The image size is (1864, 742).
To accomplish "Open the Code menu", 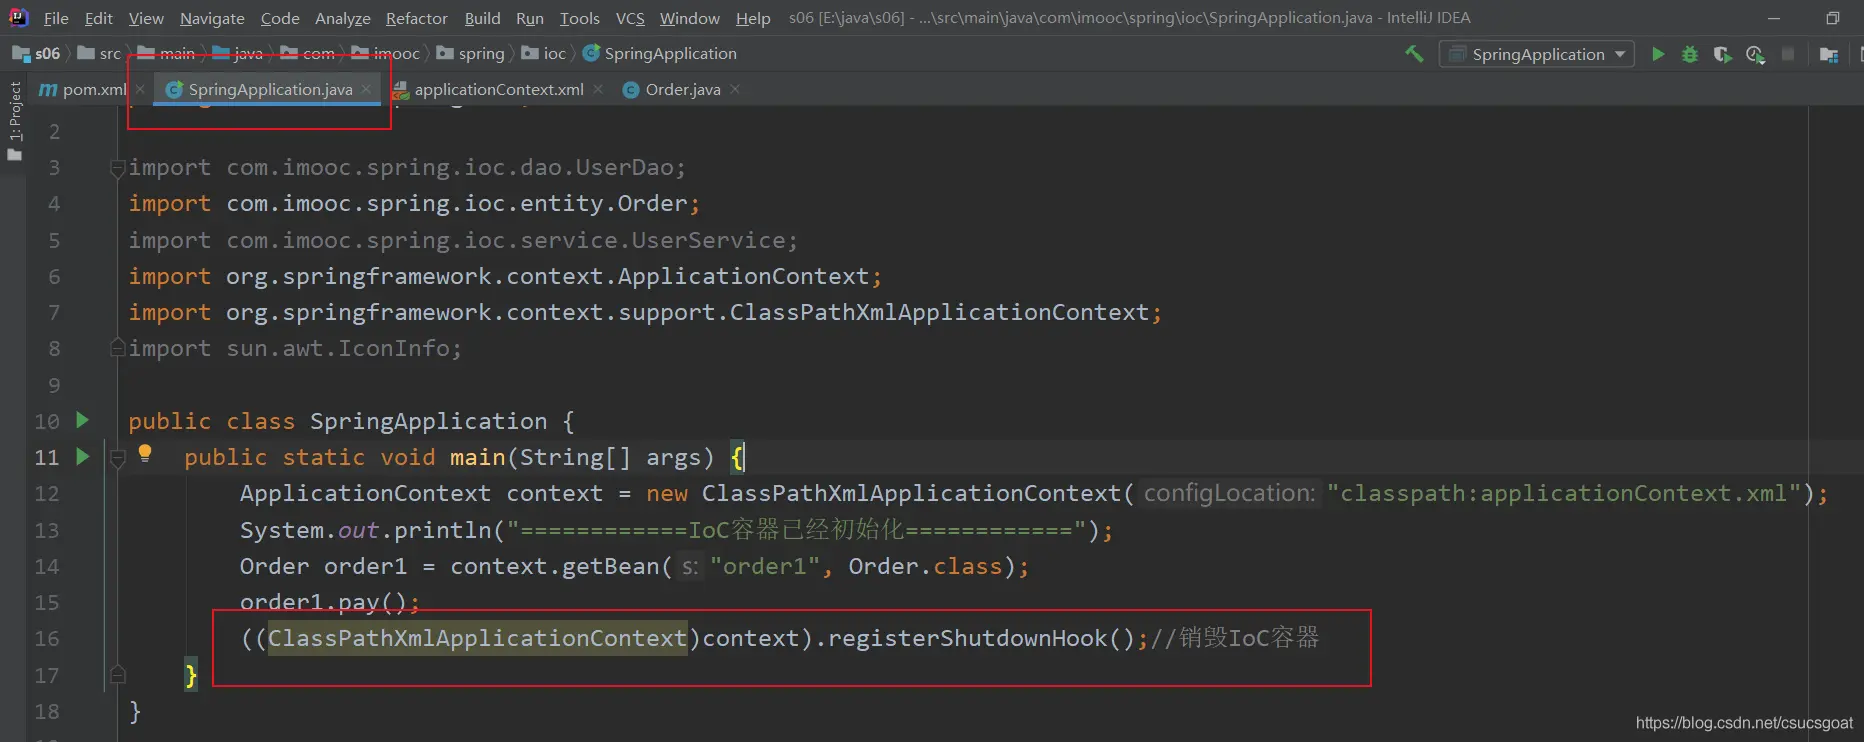I will [280, 18].
